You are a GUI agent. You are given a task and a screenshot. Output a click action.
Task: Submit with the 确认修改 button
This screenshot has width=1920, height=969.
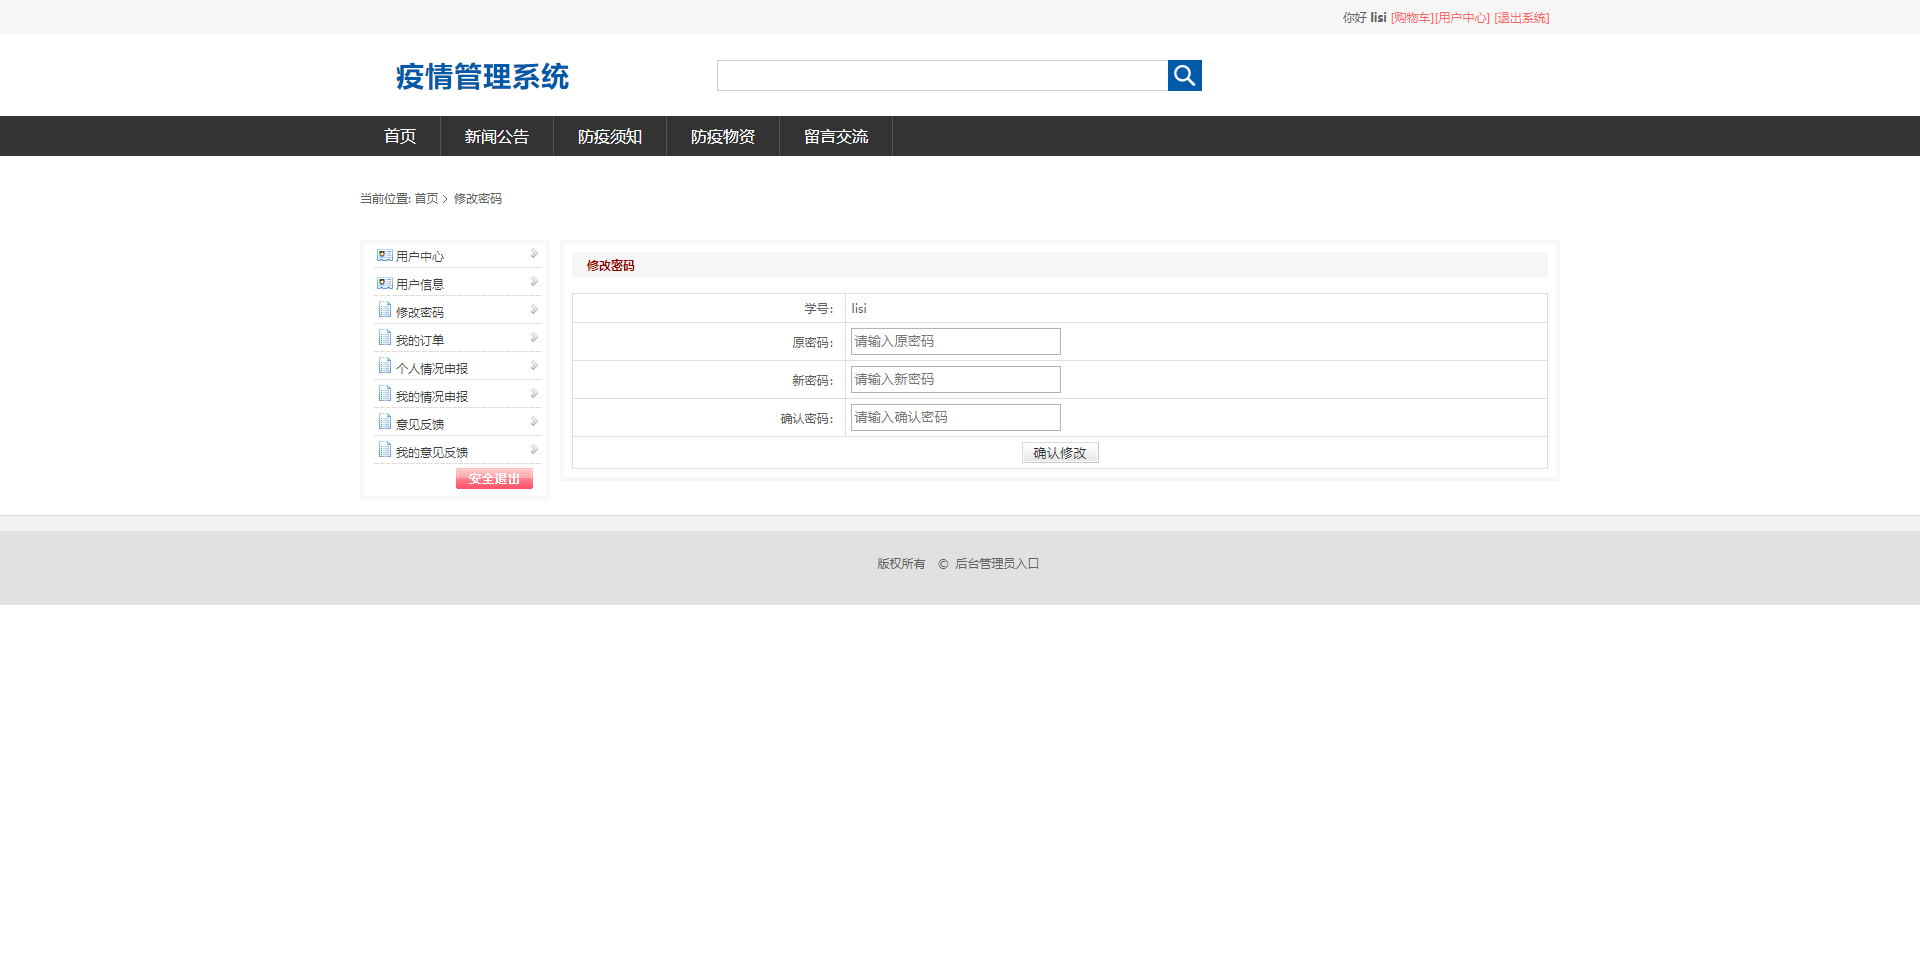point(1060,453)
